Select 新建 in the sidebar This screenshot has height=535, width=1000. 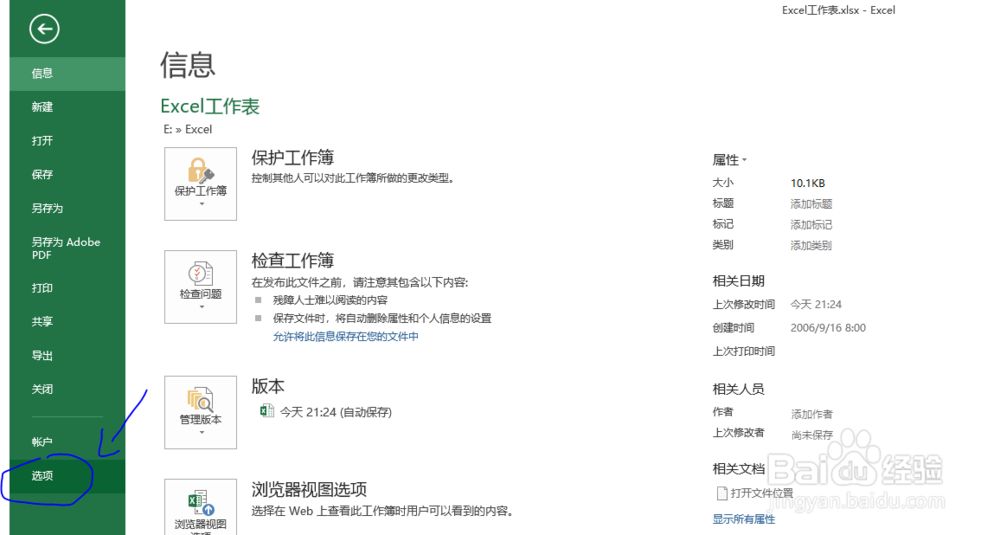(68, 107)
